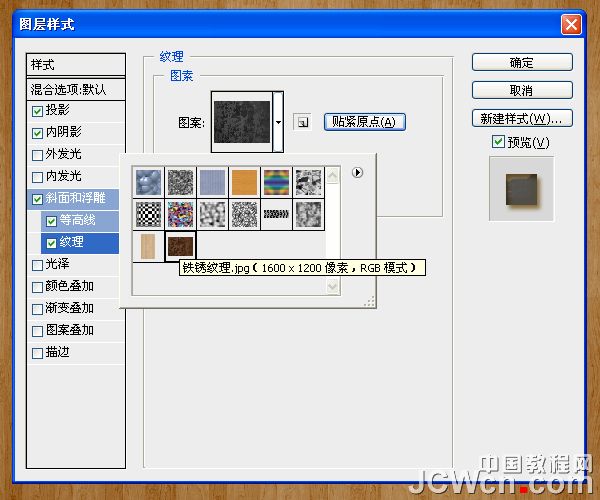Enable the 渐变叠加 gradient overlay checkbox
Image resolution: width=600 pixels, height=500 pixels.
[x=38, y=309]
